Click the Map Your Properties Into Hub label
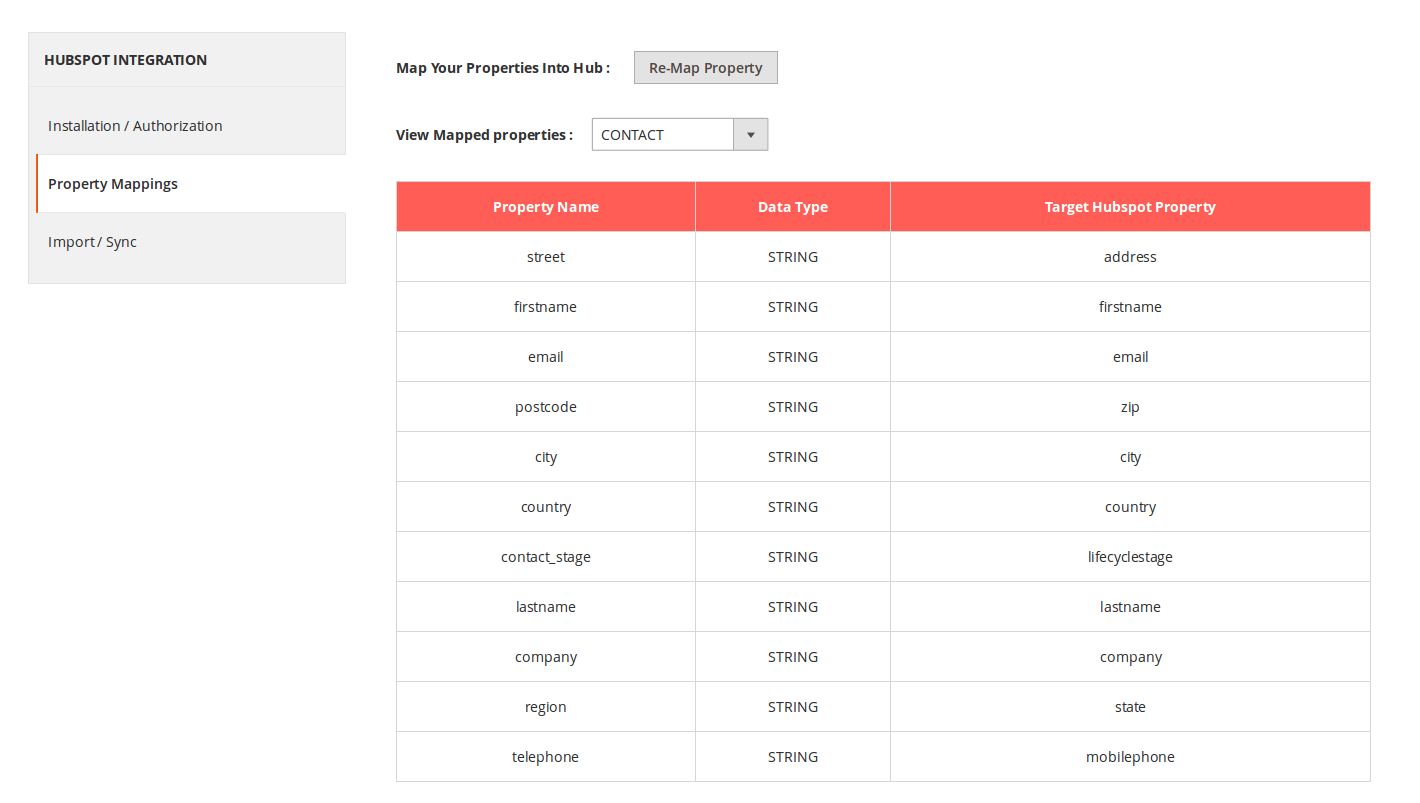This screenshot has width=1420, height=803. point(503,68)
